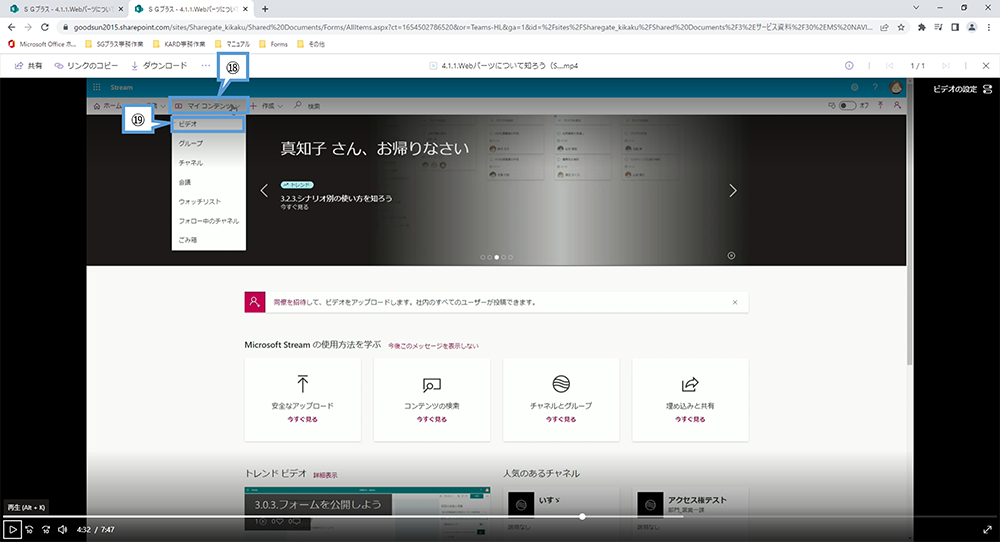Screen dimensions: 1000x542
Task: Click the share-this-page icon in the address bar
Action: (884, 27)
